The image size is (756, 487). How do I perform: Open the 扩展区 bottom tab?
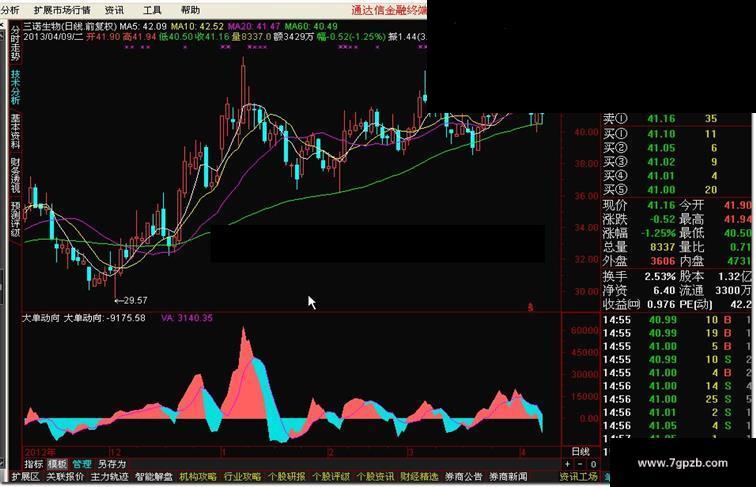coord(25,477)
